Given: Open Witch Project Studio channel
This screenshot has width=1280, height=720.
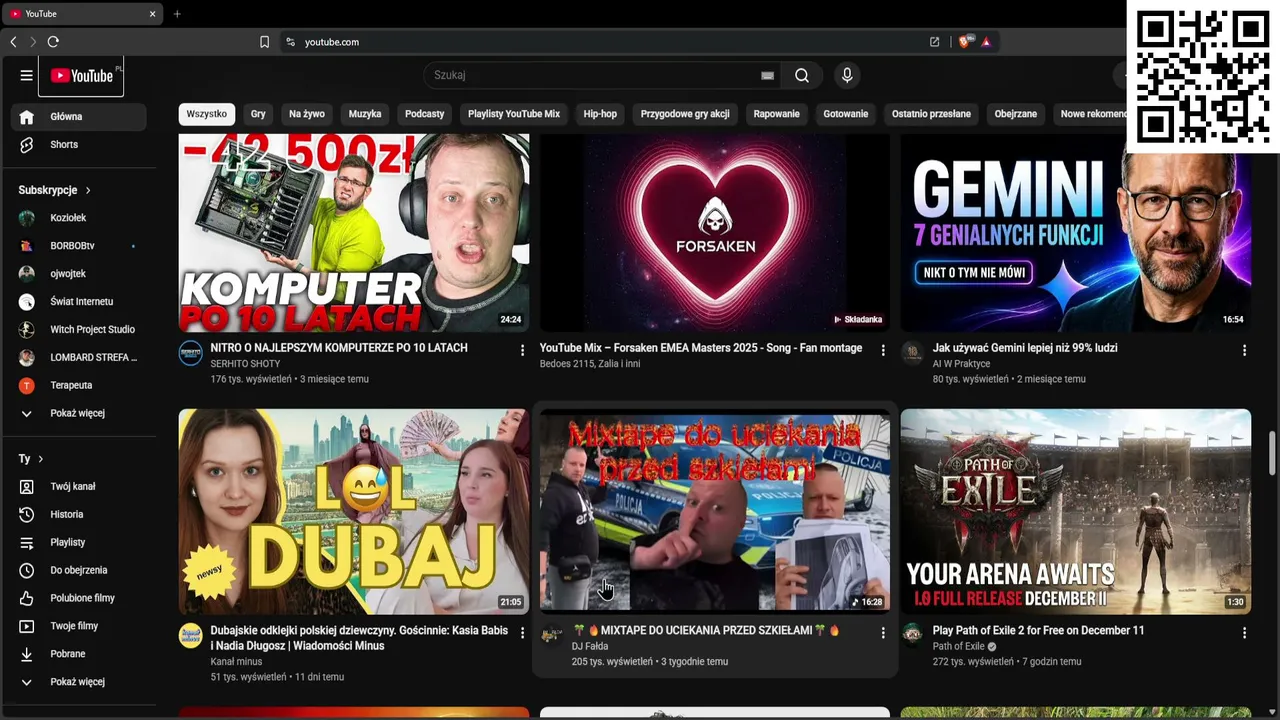Looking at the screenshot, I should pyautogui.click(x=79, y=329).
